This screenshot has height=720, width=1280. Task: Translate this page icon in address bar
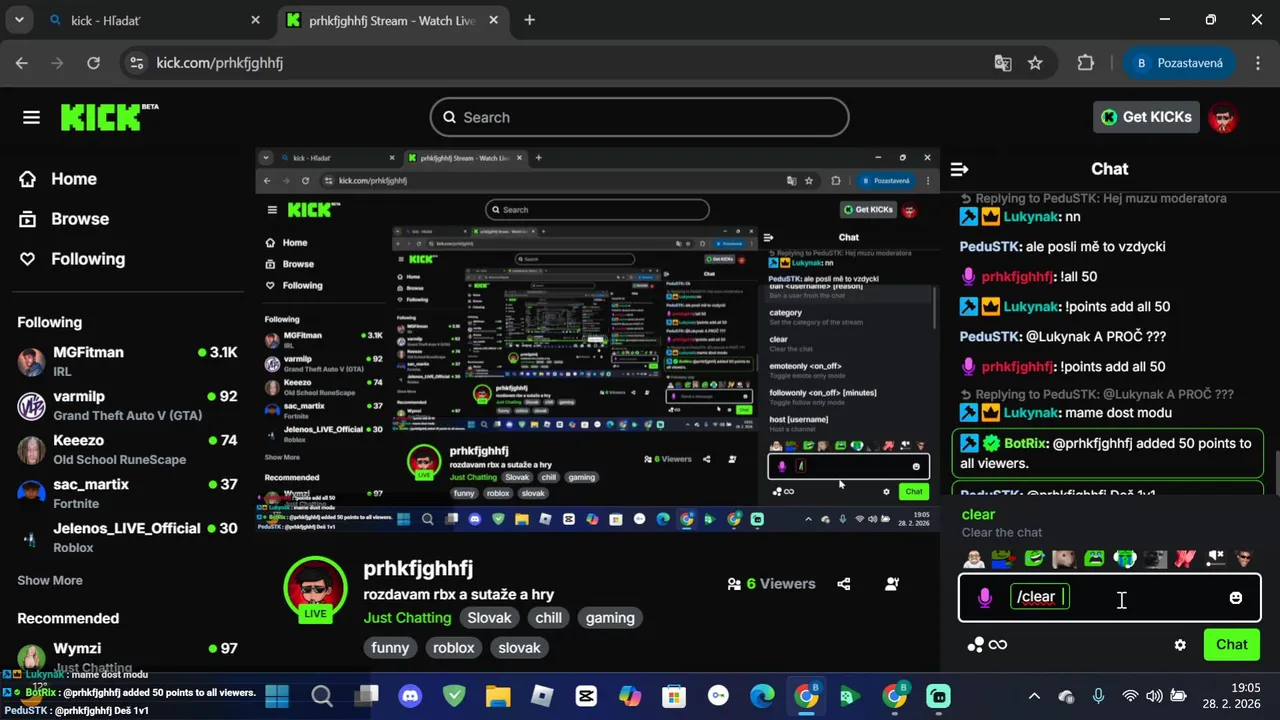[1003, 63]
